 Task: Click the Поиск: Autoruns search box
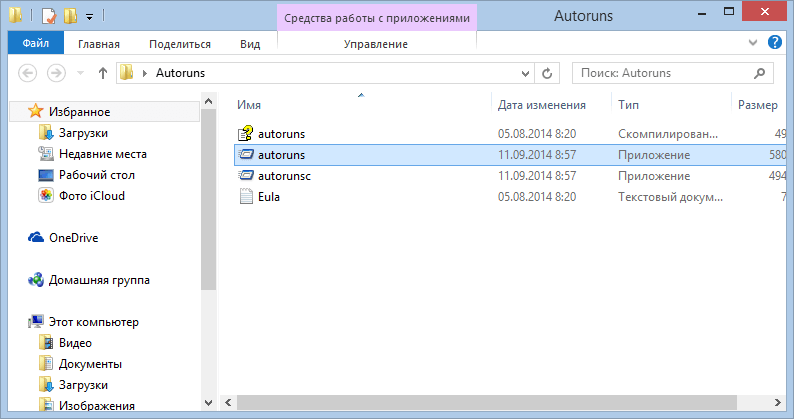pos(664,73)
